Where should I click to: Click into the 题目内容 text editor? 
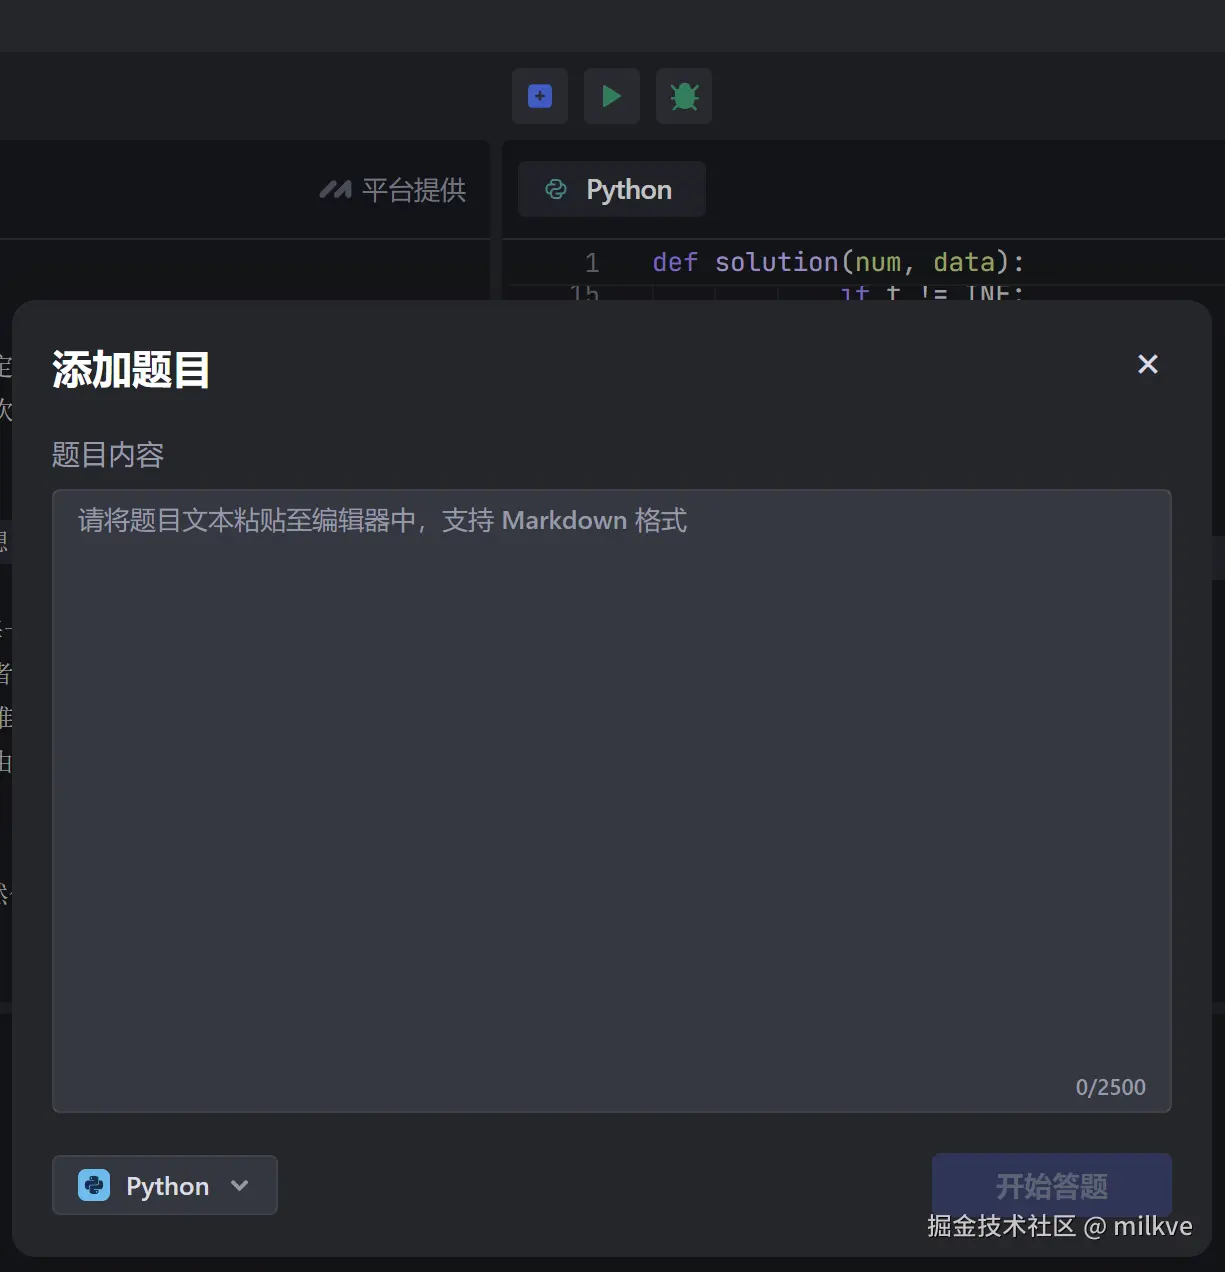click(x=611, y=800)
